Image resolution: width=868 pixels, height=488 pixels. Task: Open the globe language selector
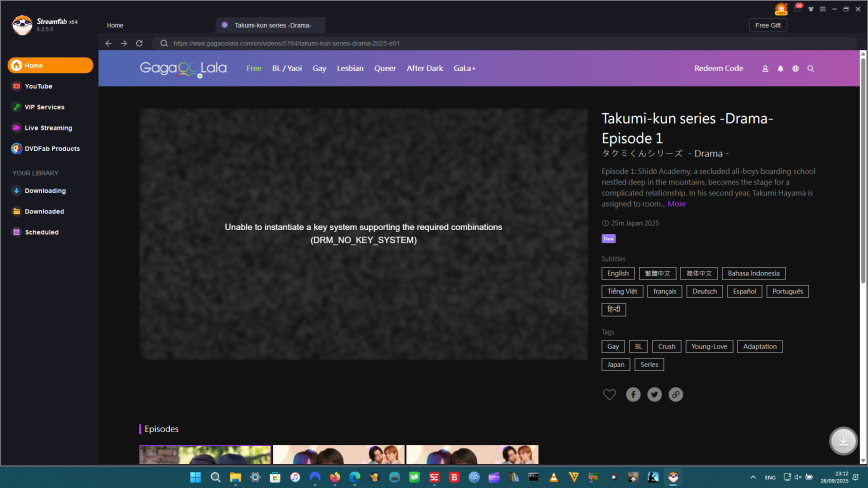tap(795, 69)
